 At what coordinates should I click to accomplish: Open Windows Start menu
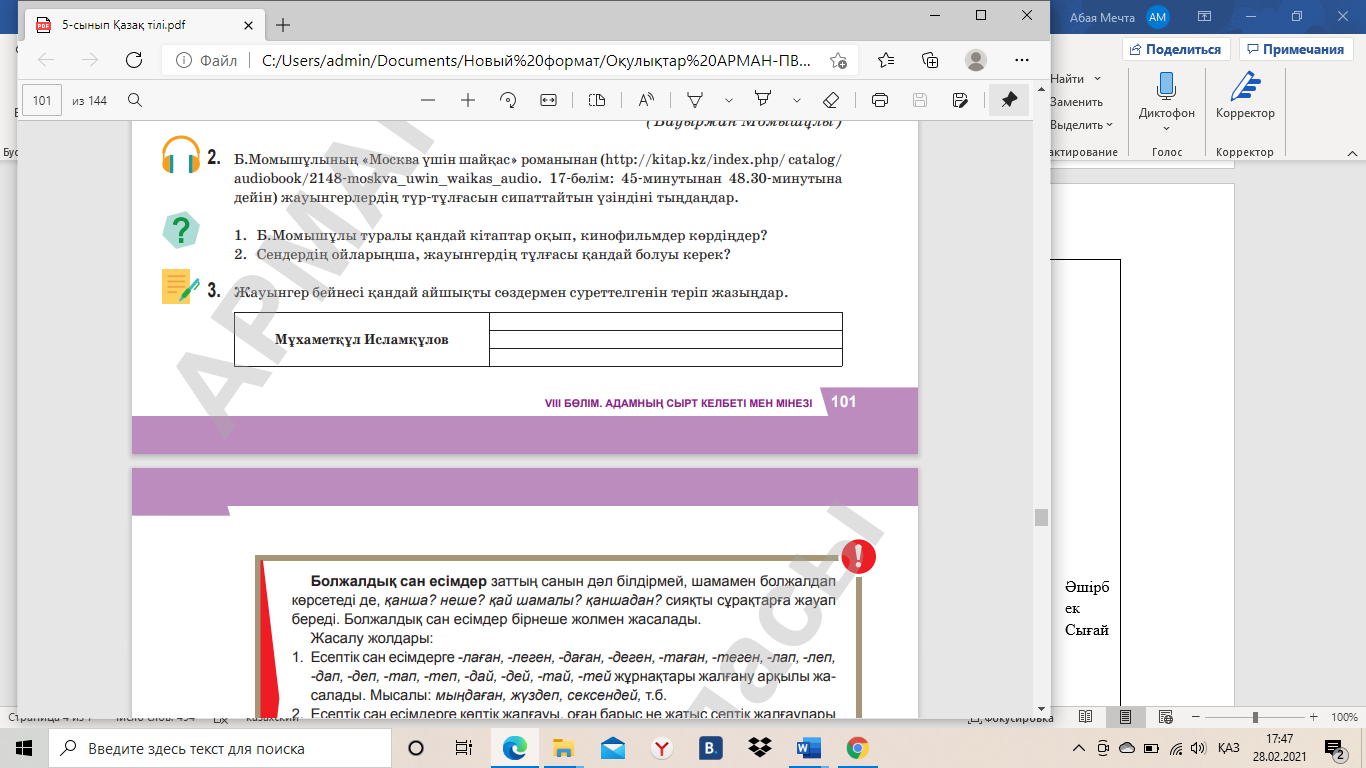[24, 747]
